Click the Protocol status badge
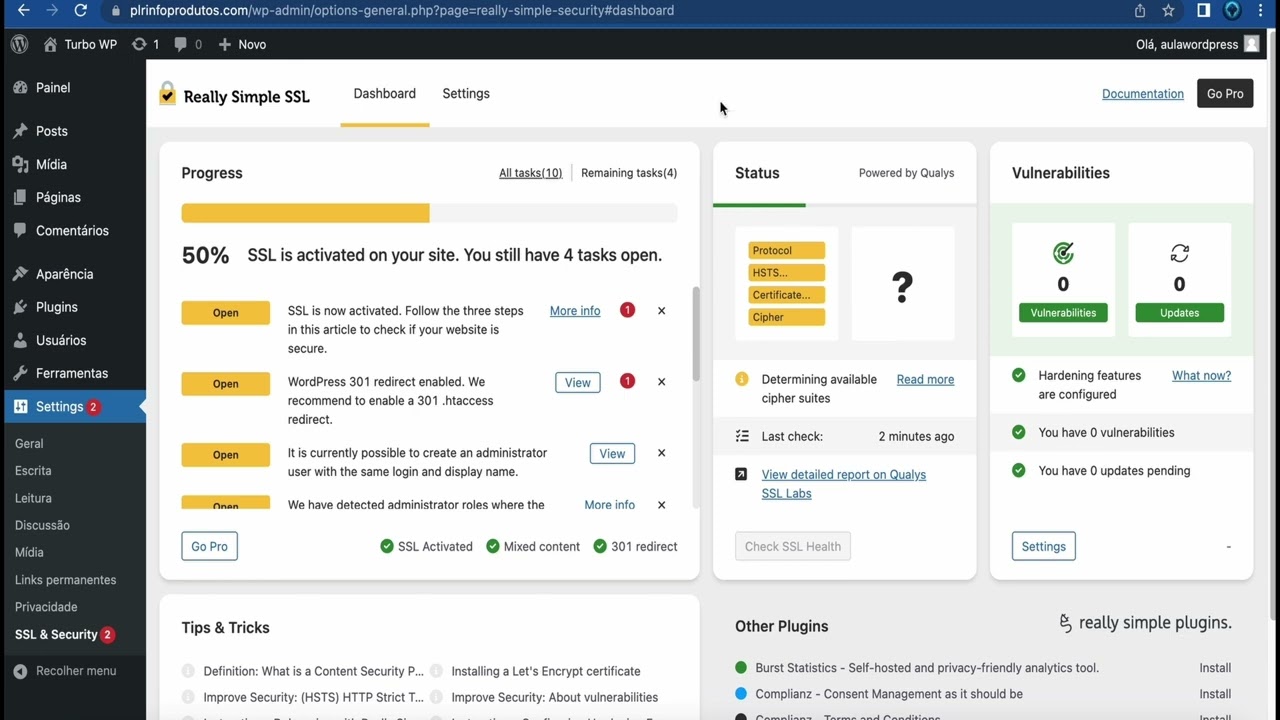 [x=787, y=251]
